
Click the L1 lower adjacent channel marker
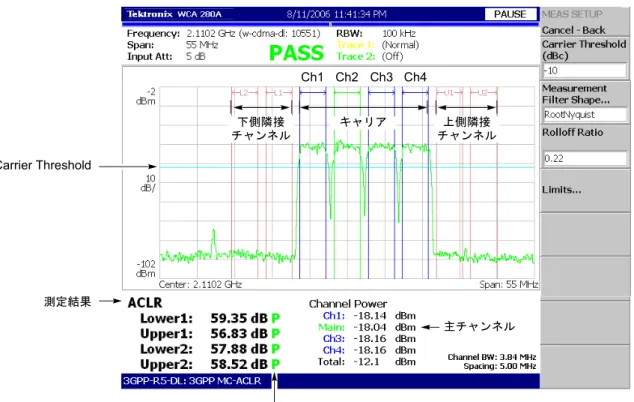279,93
